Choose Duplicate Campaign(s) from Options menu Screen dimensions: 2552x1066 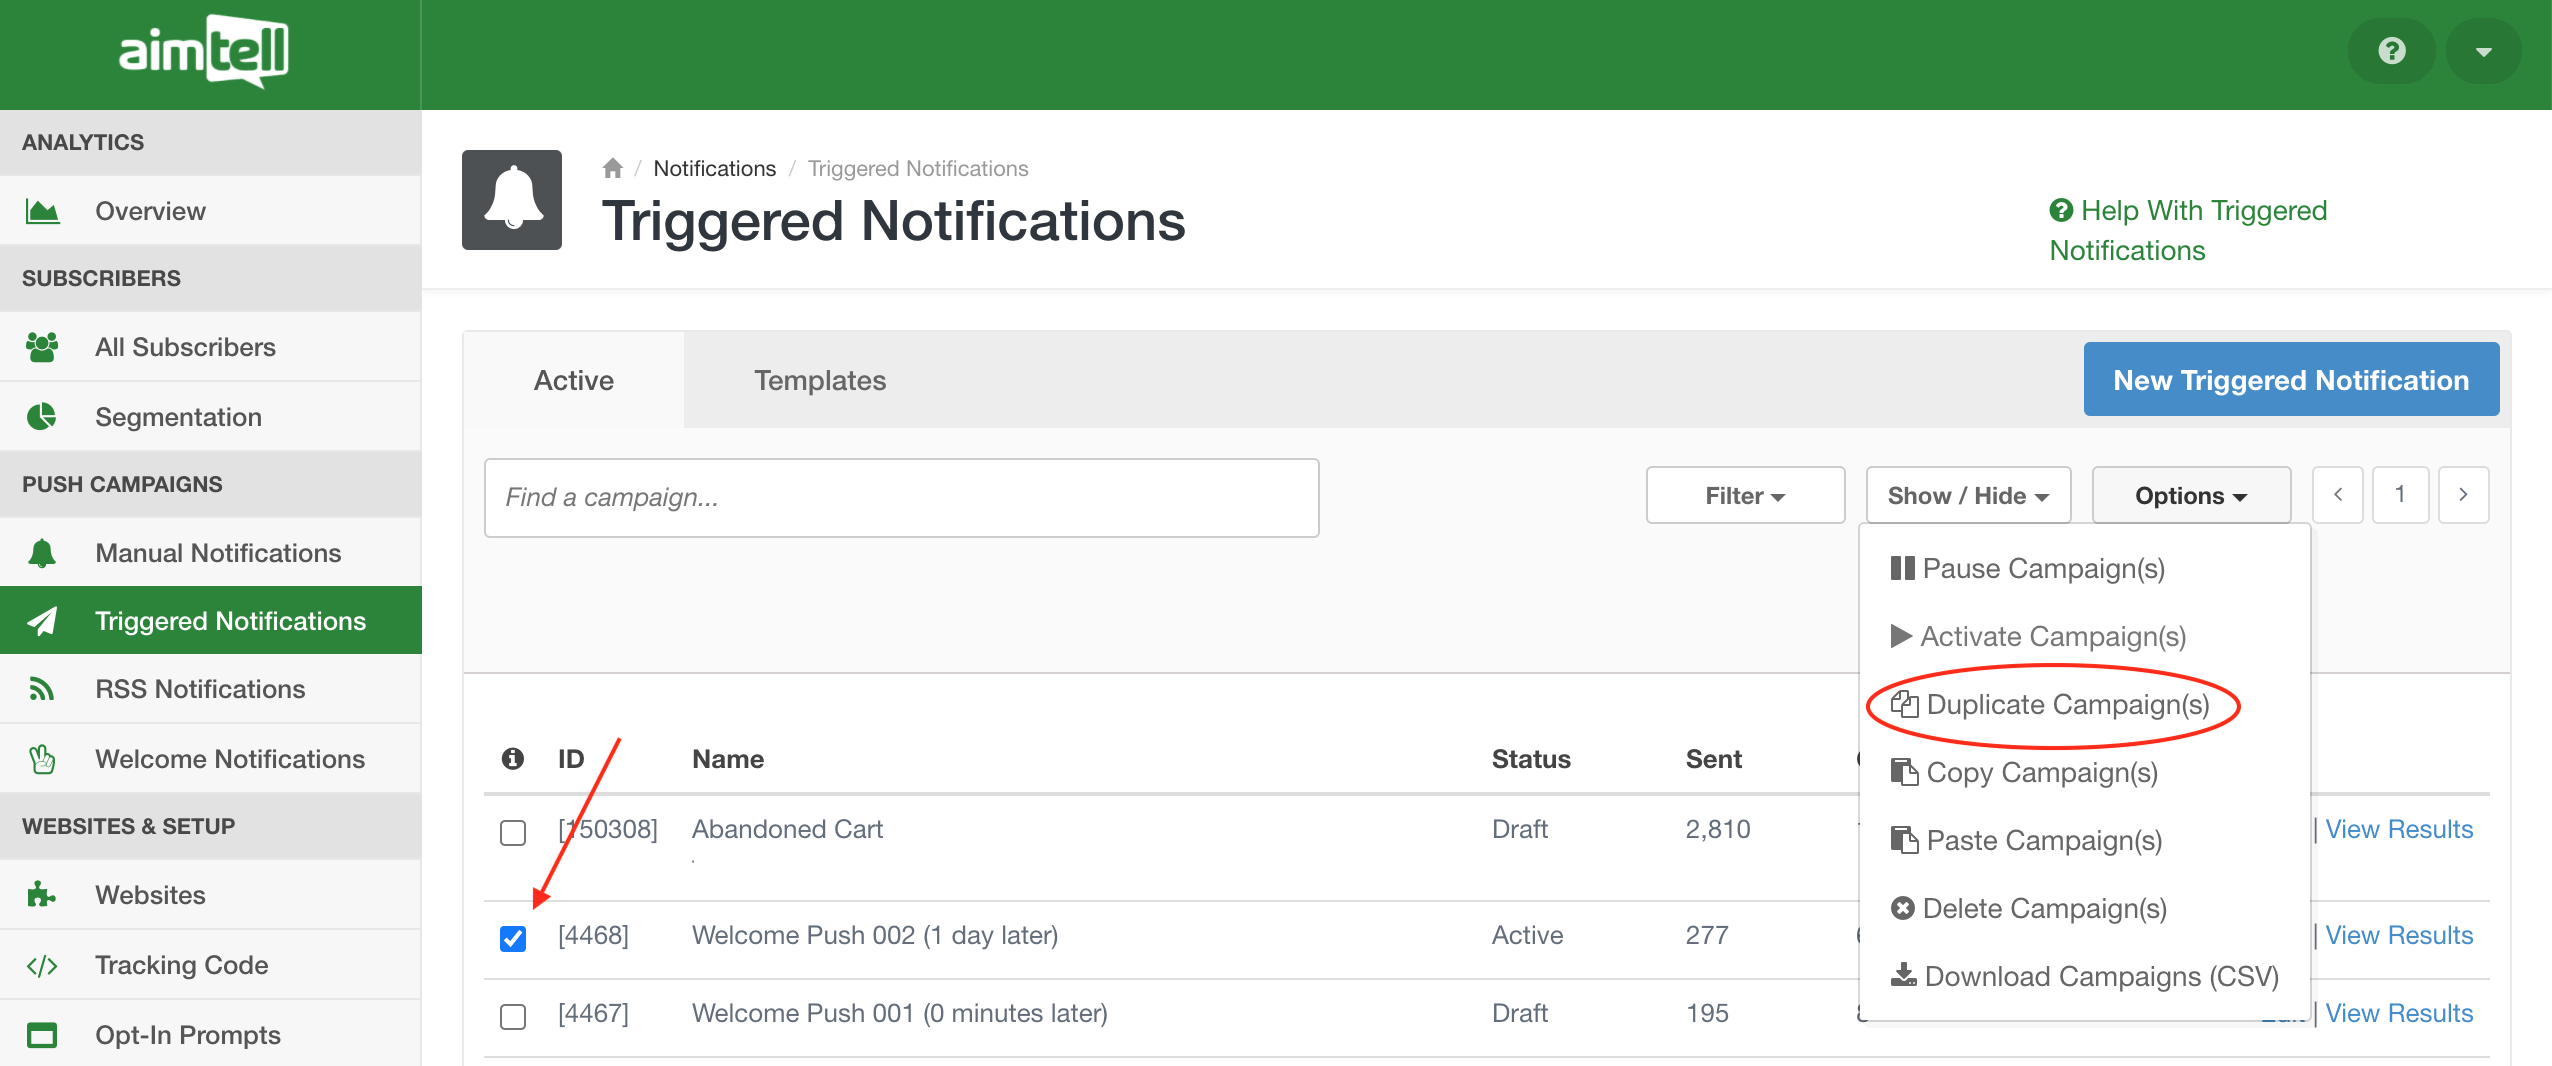pyautogui.click(x=2067, y=705)
